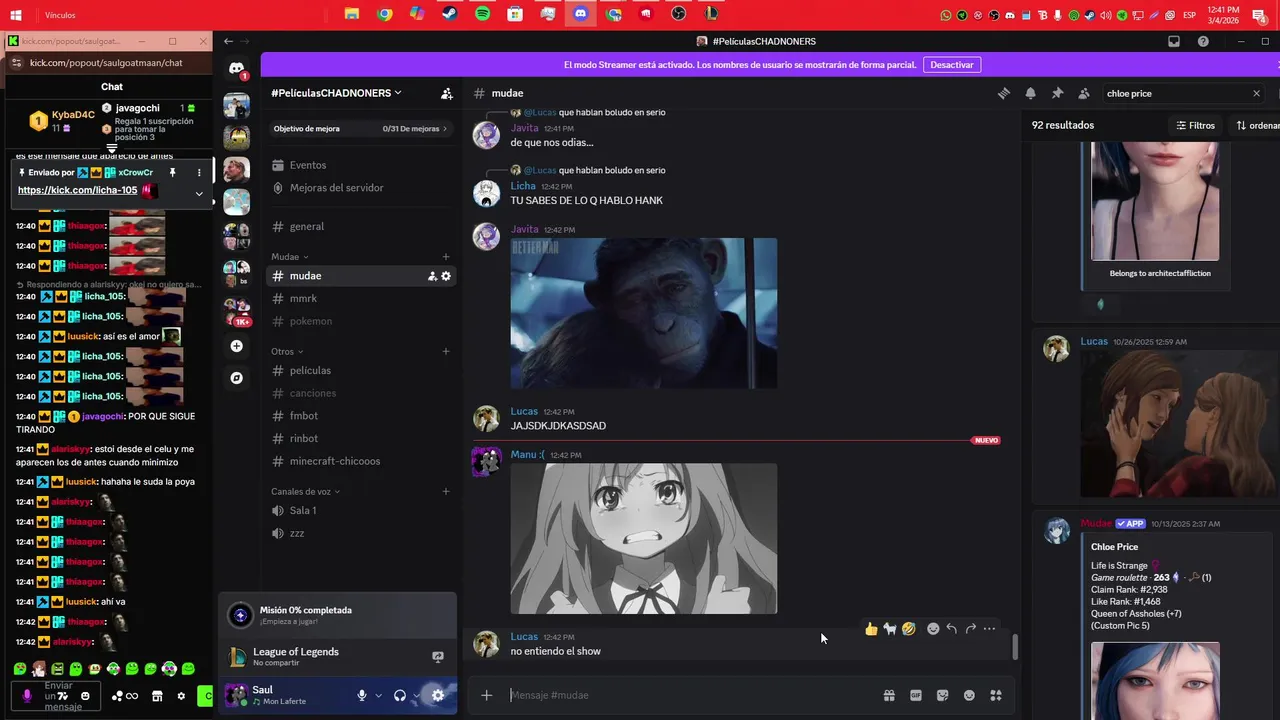1280x720 pixels.
Task: Join zzz voice channel
Action: coord(297,534)
